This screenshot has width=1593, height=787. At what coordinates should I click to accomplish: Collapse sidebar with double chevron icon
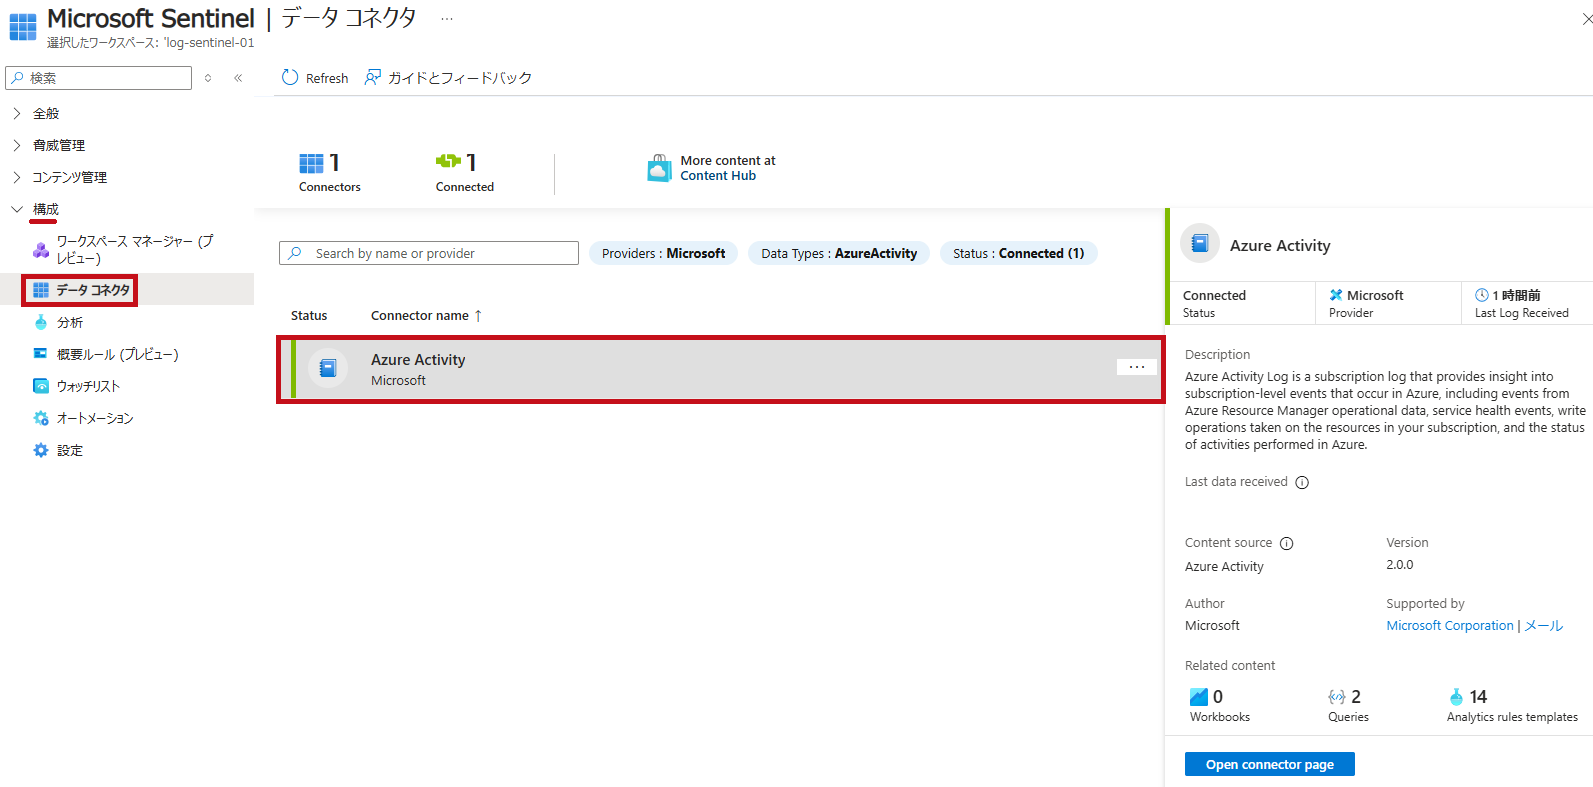[x=238, y=78]
